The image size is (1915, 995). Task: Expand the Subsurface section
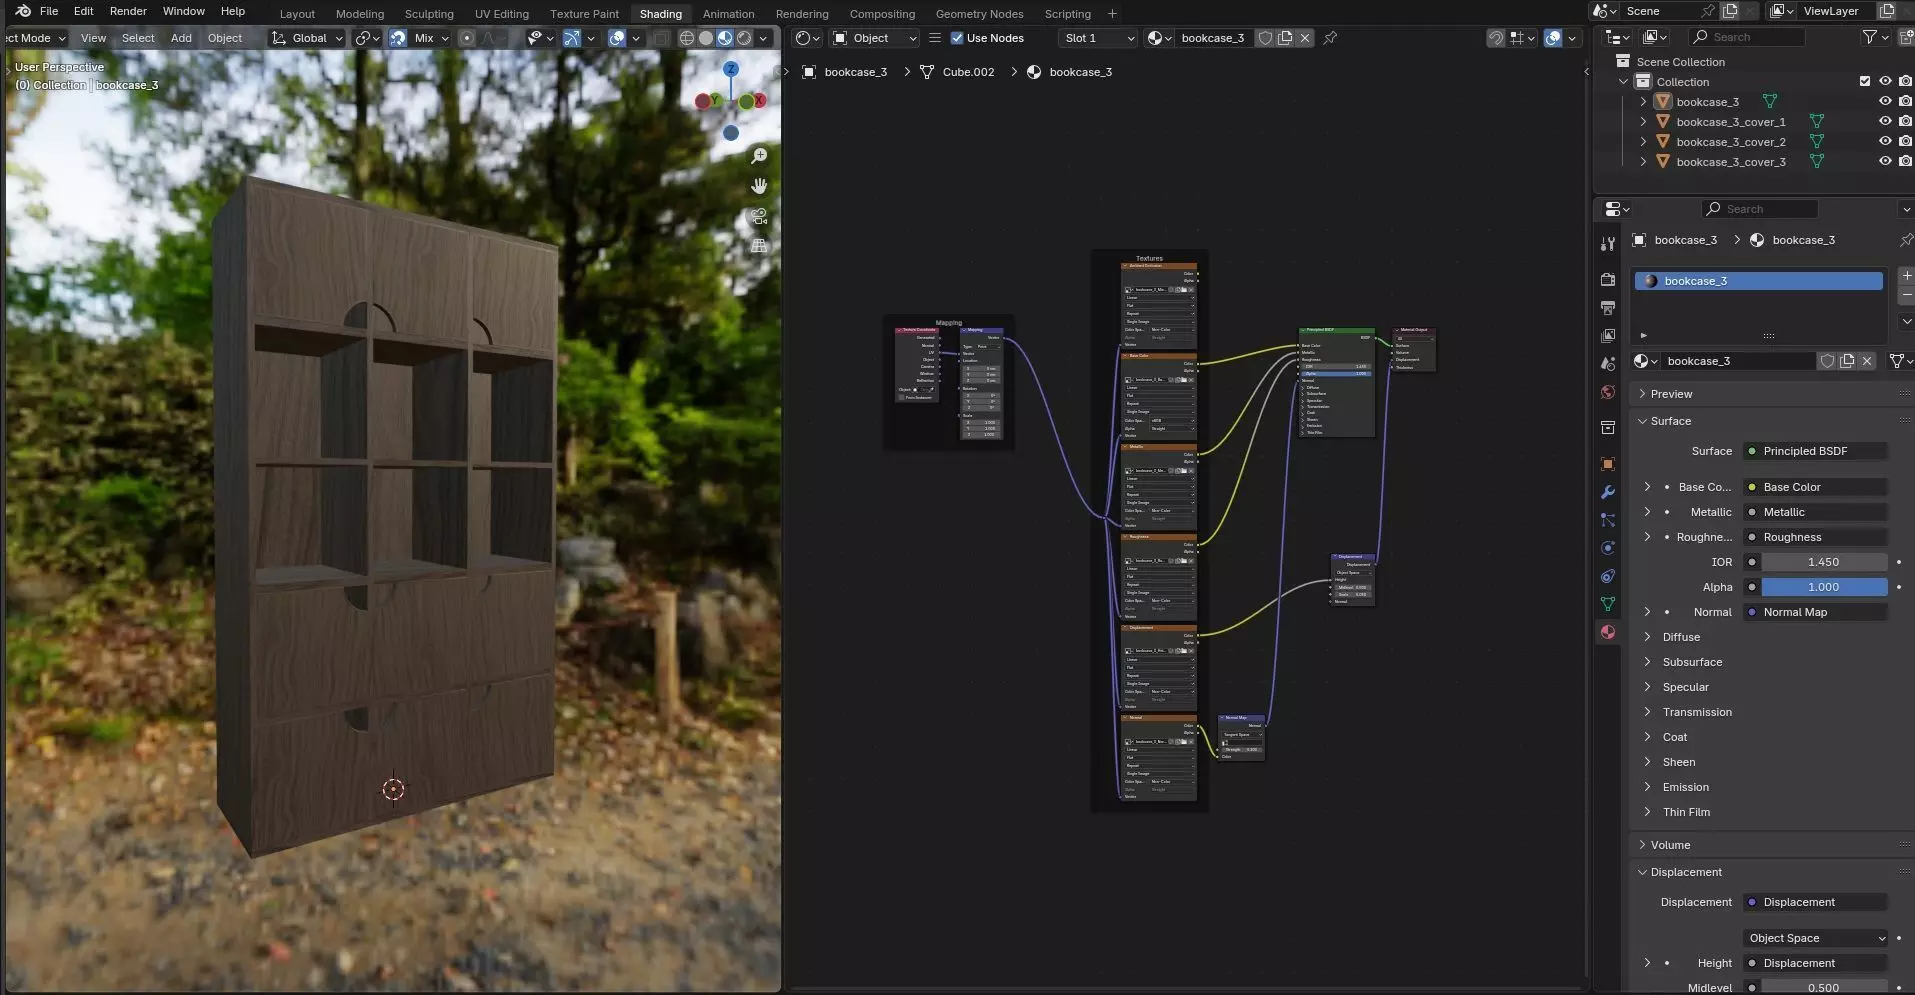coord(1647,662)
